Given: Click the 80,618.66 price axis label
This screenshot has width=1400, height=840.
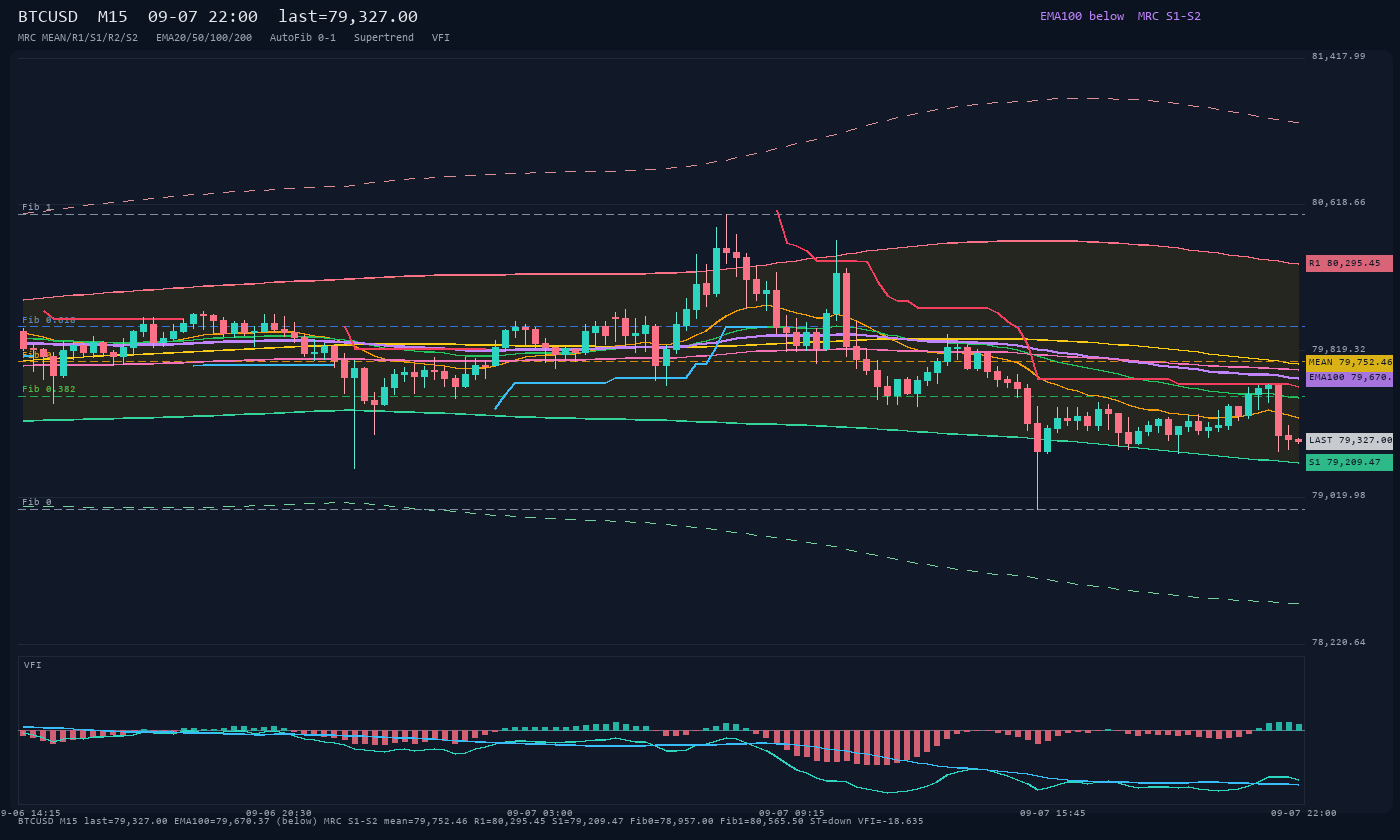Looking at the screenshot, I should click(1338, 202).
